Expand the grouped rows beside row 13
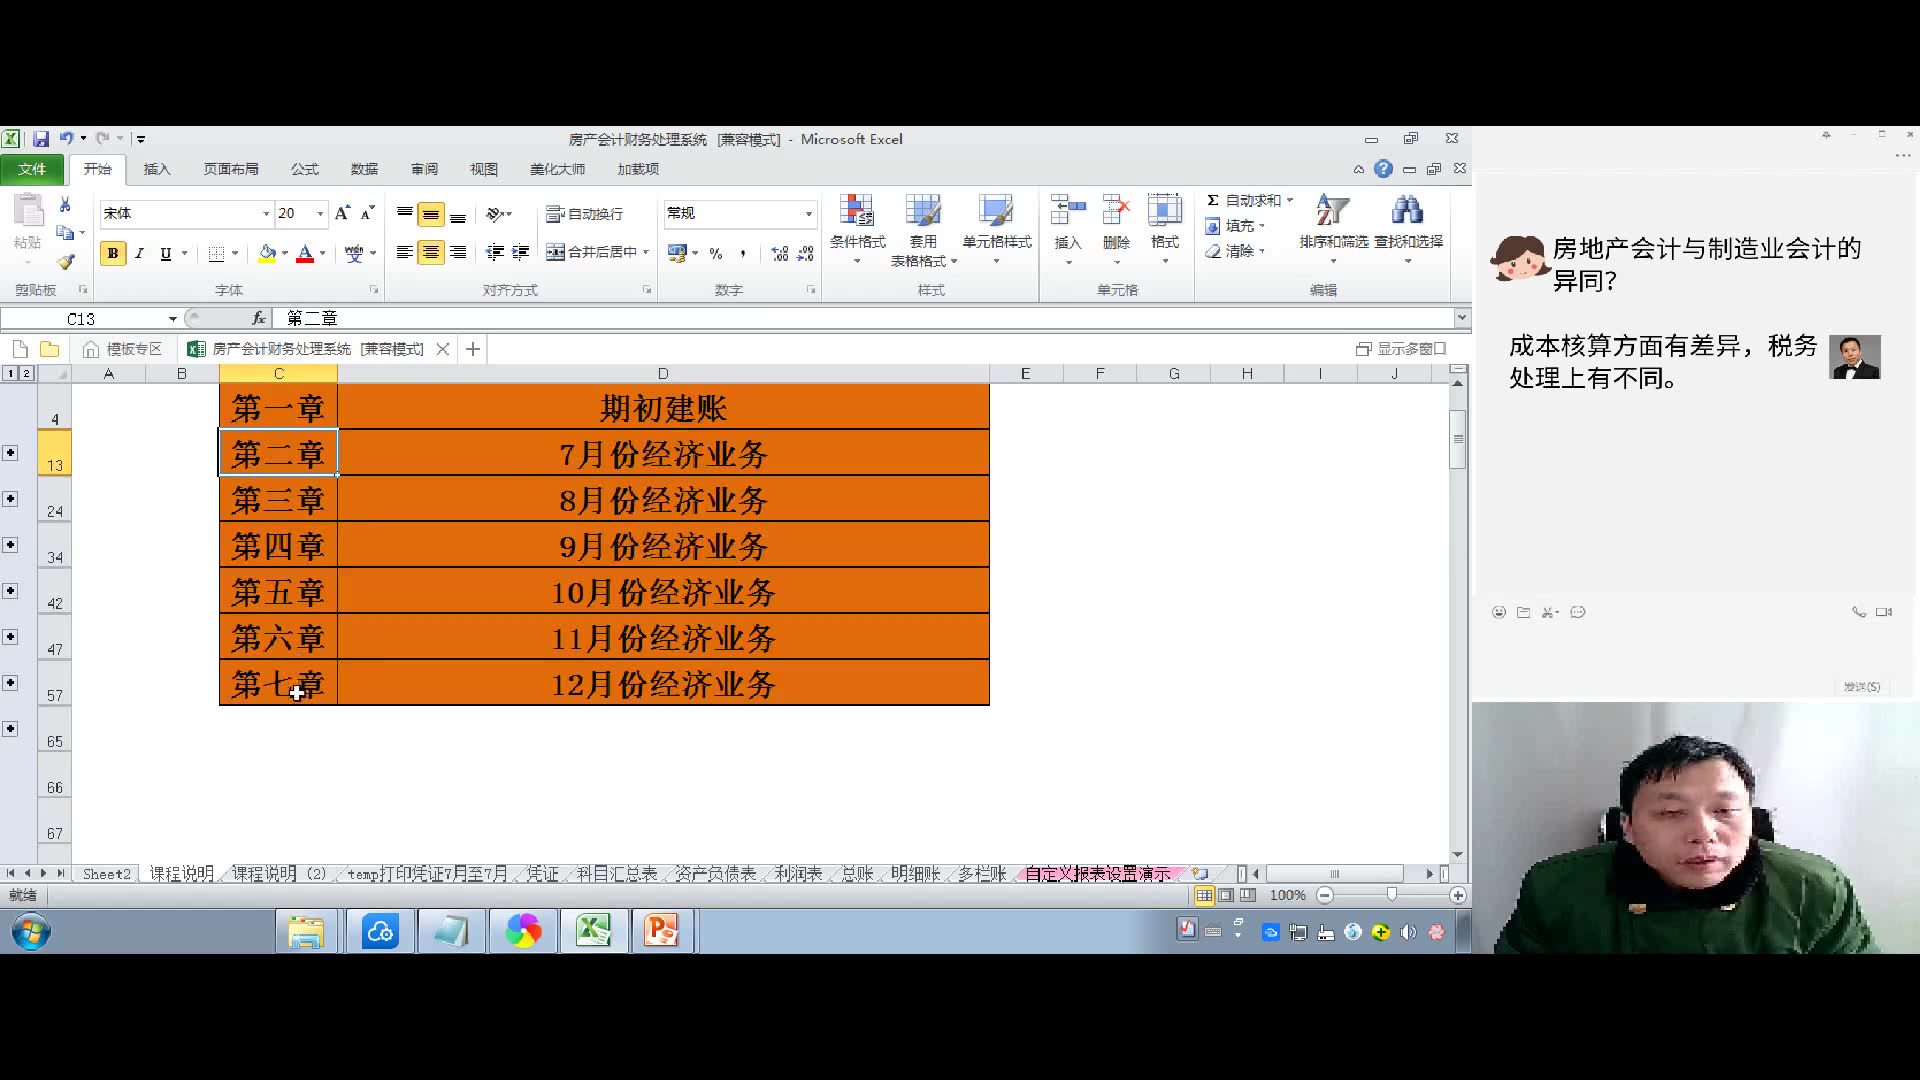Screen dimensions: 1920x1080 tap(10, 453)
